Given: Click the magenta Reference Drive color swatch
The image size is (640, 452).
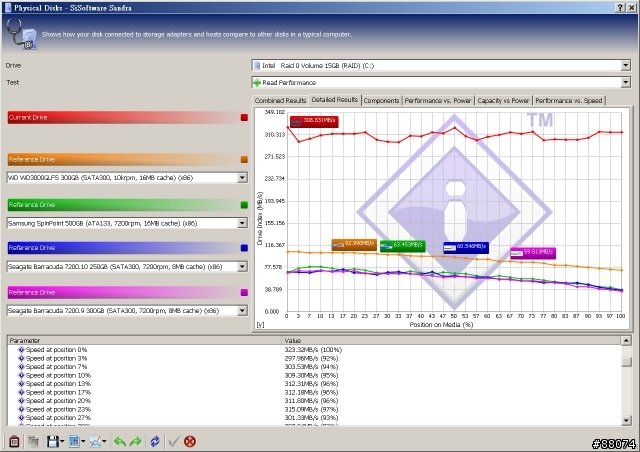Looking at the screenshot, I should click(244, 292).
